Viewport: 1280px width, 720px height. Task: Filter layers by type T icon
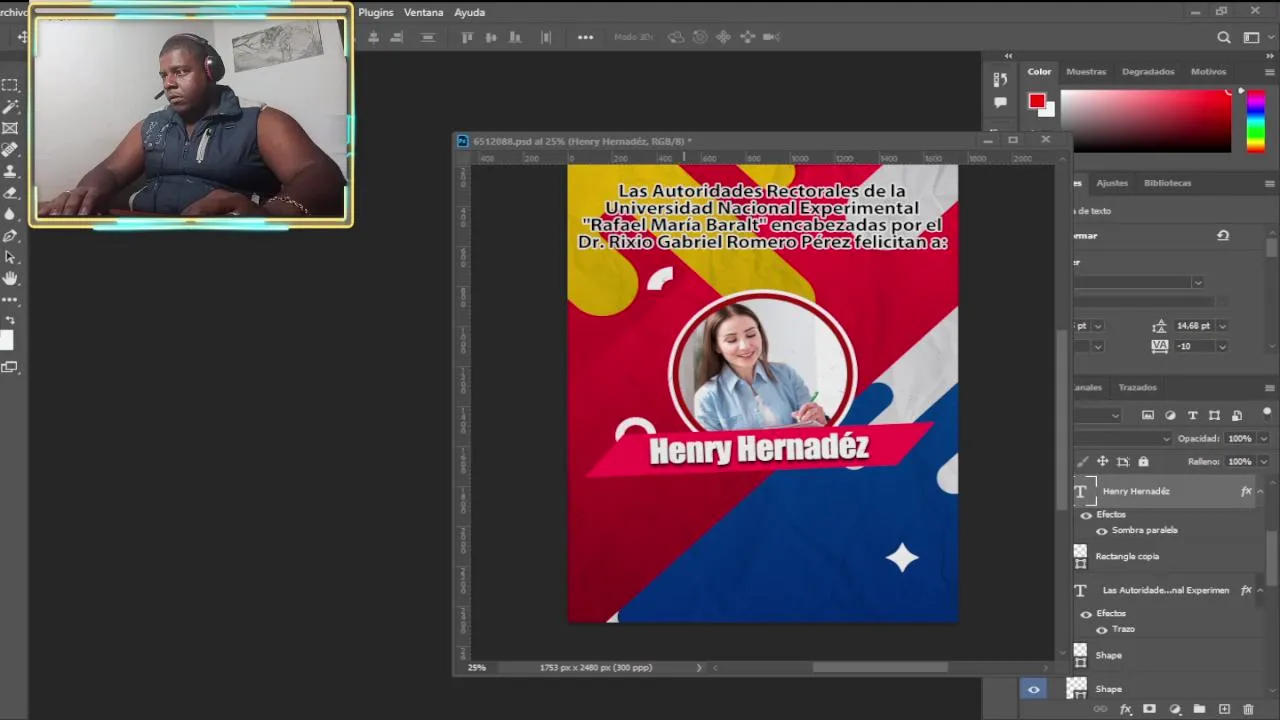pyautogui.click(x=1192, y=415)
